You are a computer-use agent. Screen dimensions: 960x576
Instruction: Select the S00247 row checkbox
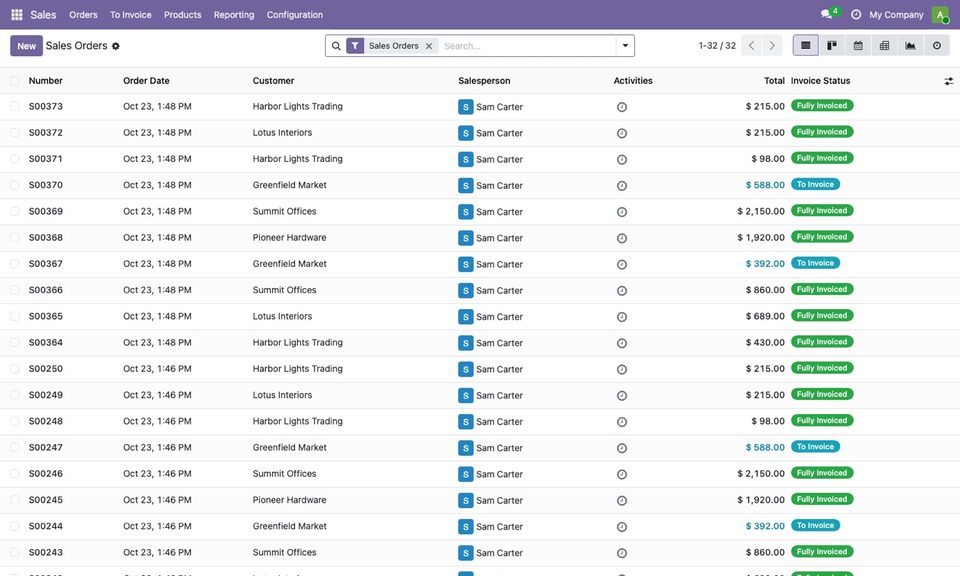click(15, 447)
